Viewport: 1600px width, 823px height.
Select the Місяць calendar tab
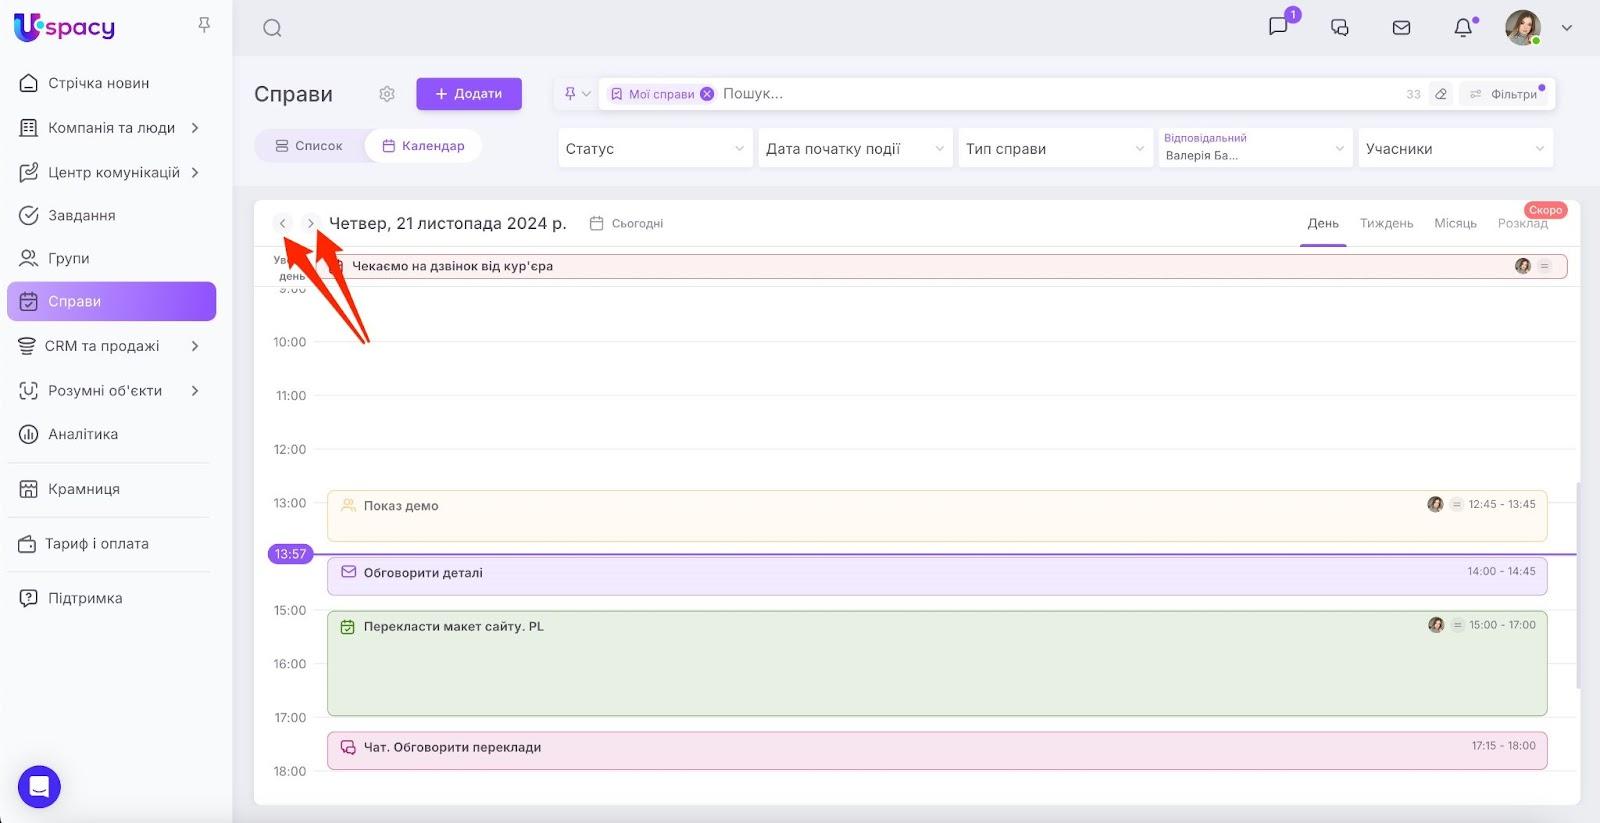pos(1455,223)
